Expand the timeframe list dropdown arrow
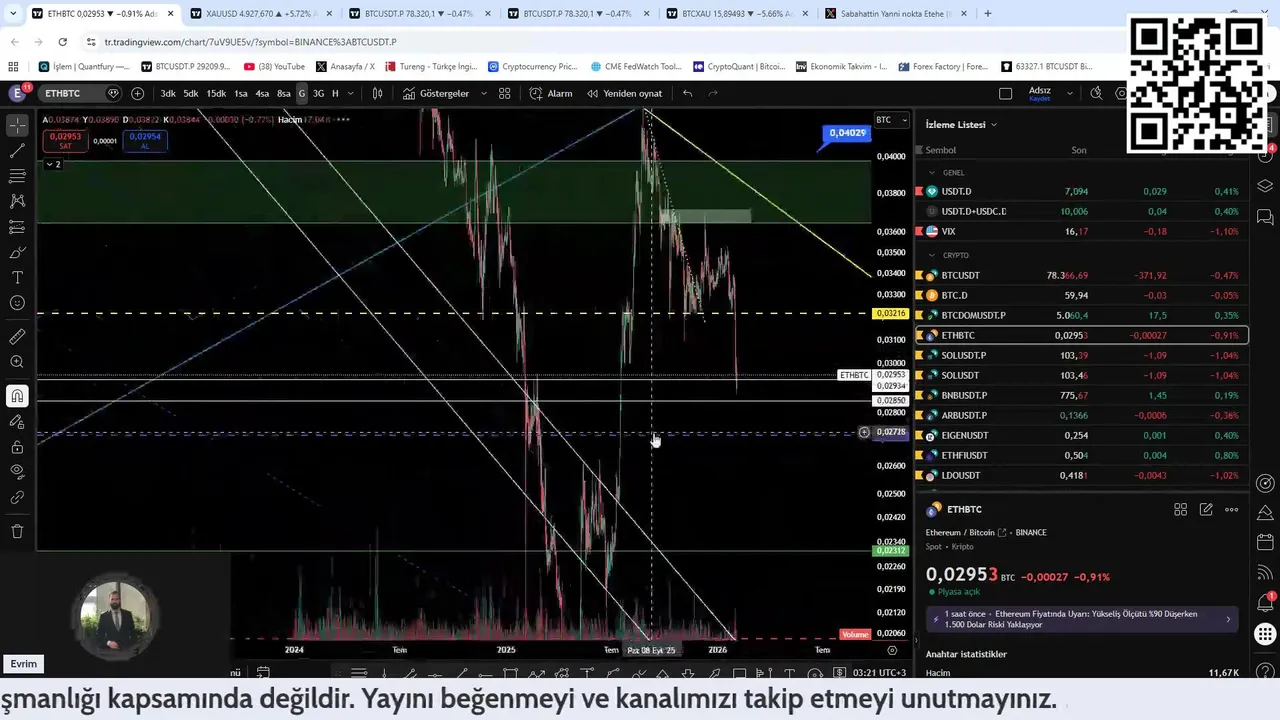 coord(350,93)
